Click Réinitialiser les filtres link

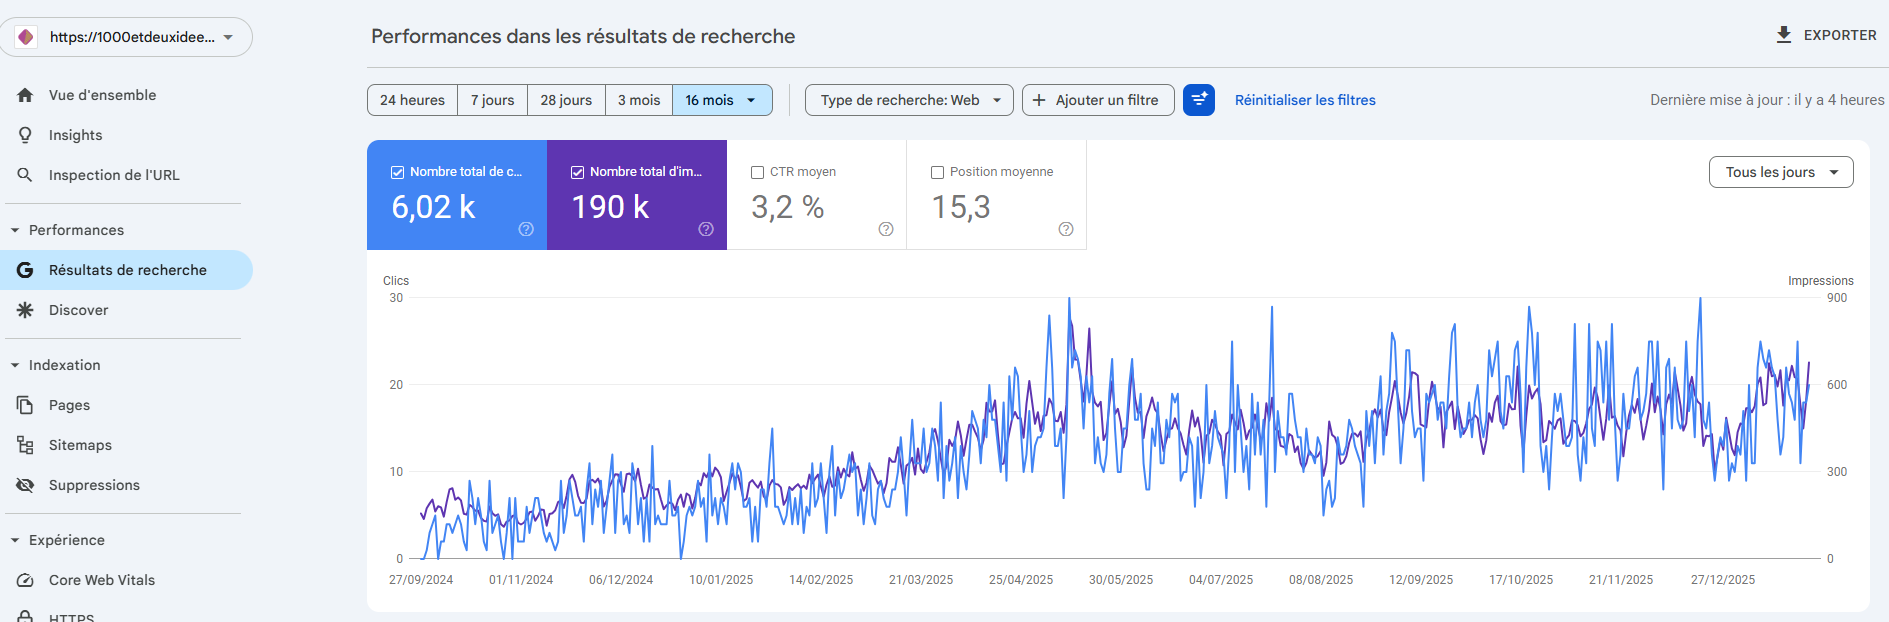coord(1304,100)
